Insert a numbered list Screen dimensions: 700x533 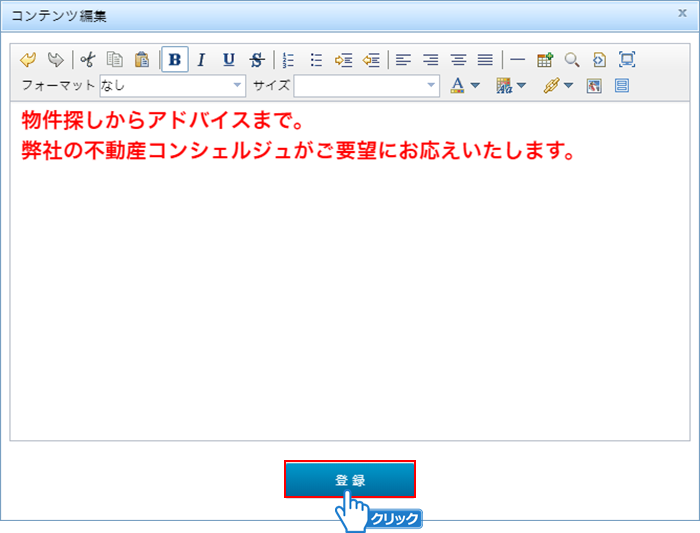coord(289,60)
